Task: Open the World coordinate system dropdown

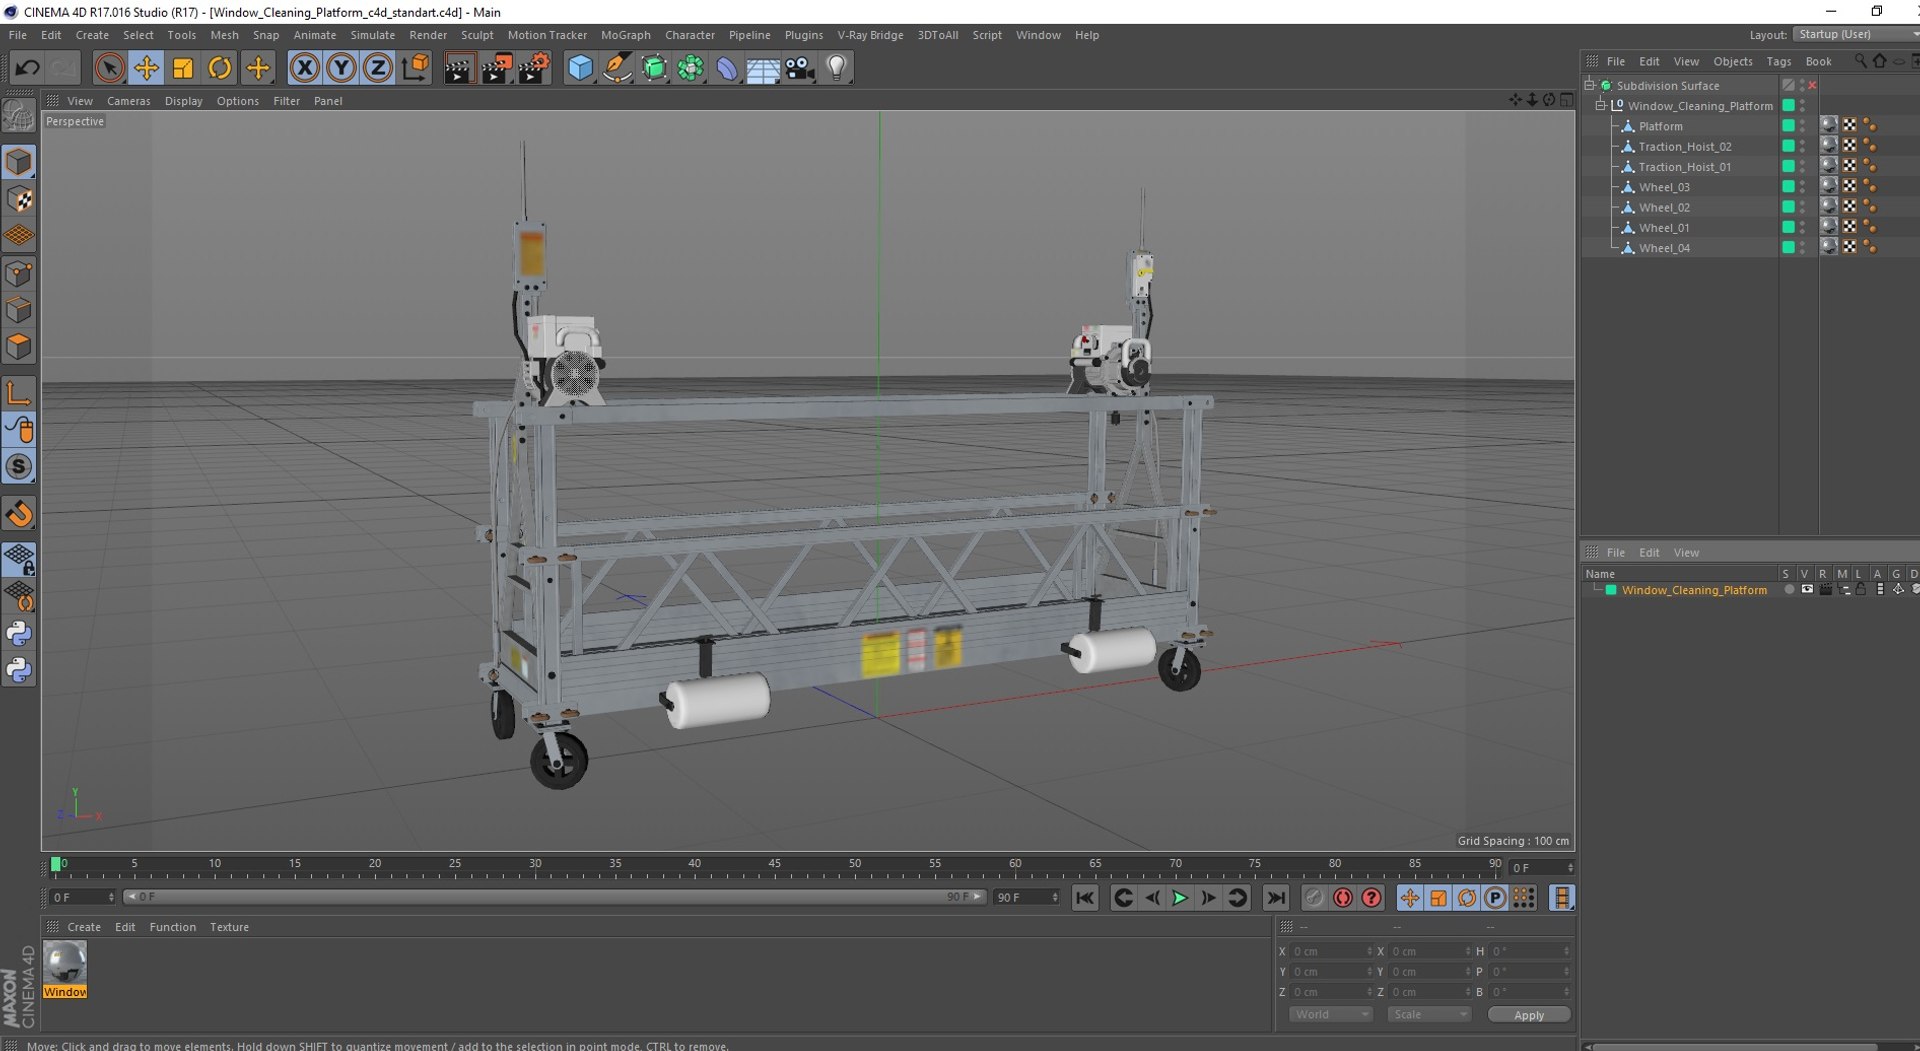Action: click(x=1330, y=1014)
